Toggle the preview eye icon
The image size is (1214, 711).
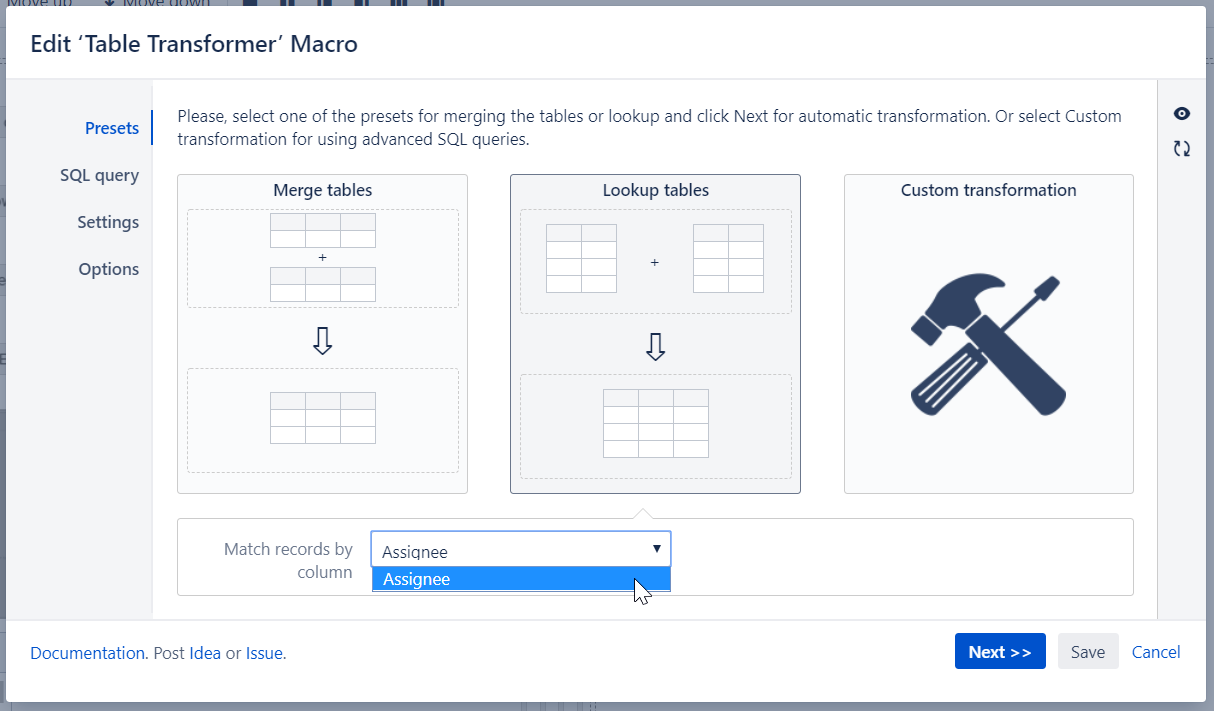pos(1182,114)
